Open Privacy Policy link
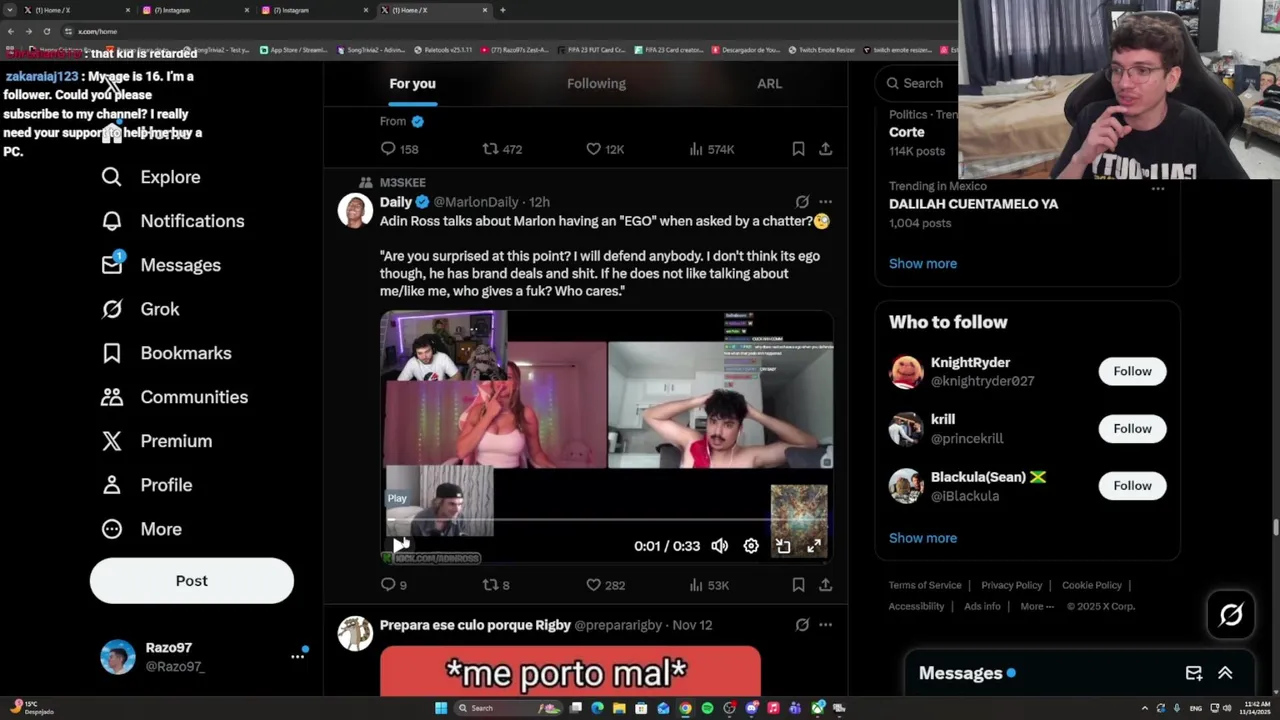The height and width of the screenshot is (720, 1280). tap(1011, 585)
